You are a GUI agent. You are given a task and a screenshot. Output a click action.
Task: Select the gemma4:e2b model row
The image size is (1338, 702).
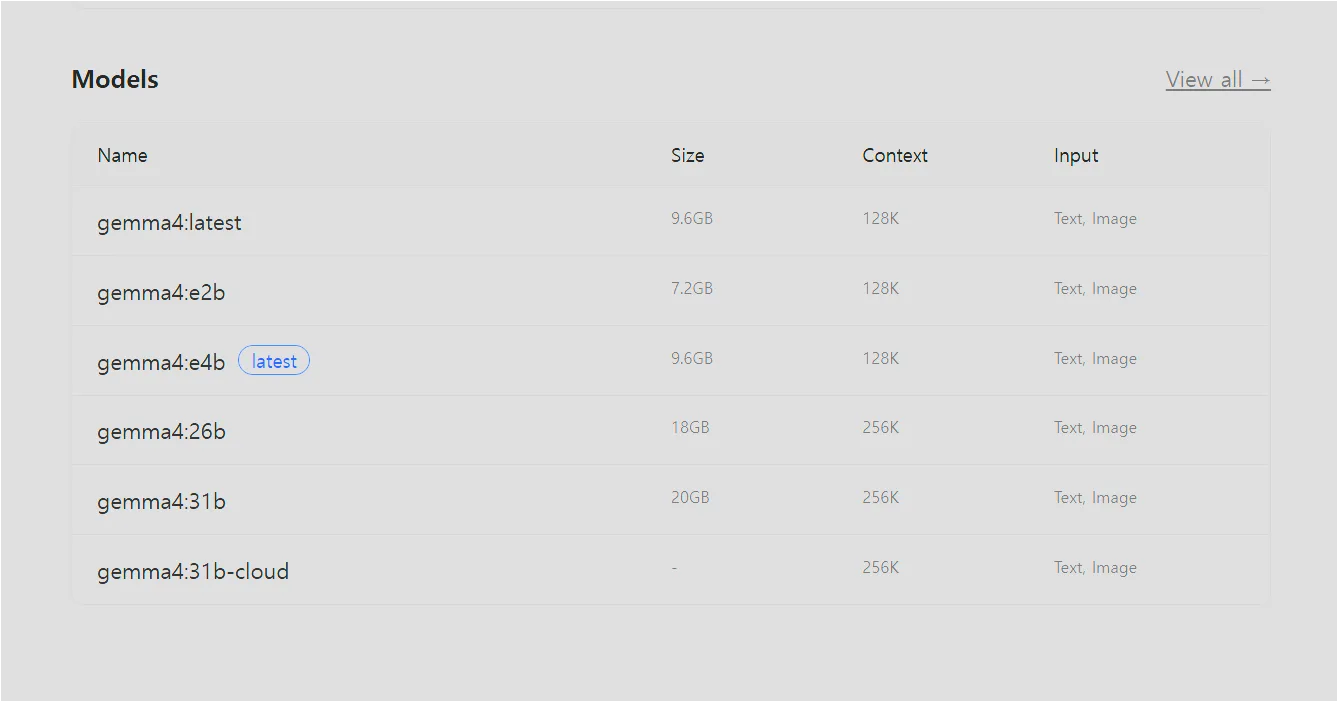coord(670,291)
